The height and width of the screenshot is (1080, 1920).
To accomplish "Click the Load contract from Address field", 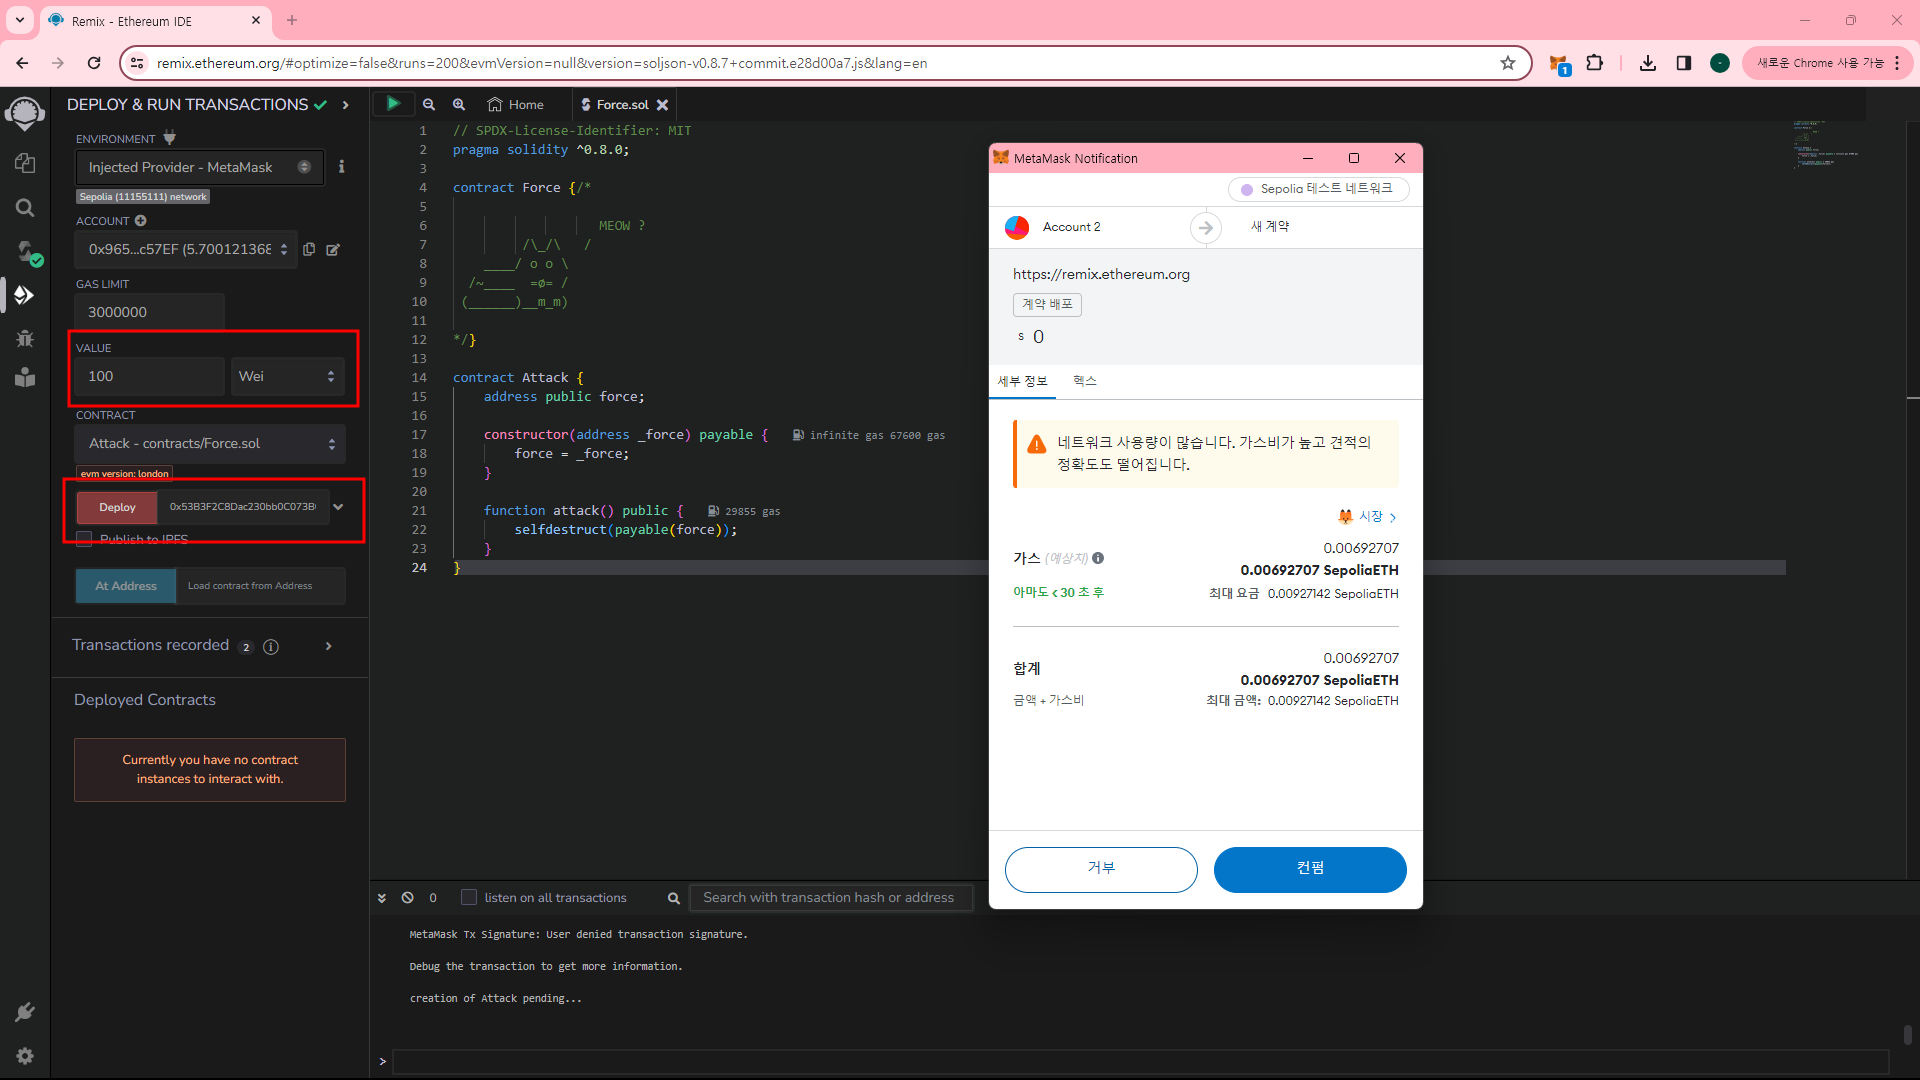I will [x=261, y=586].
